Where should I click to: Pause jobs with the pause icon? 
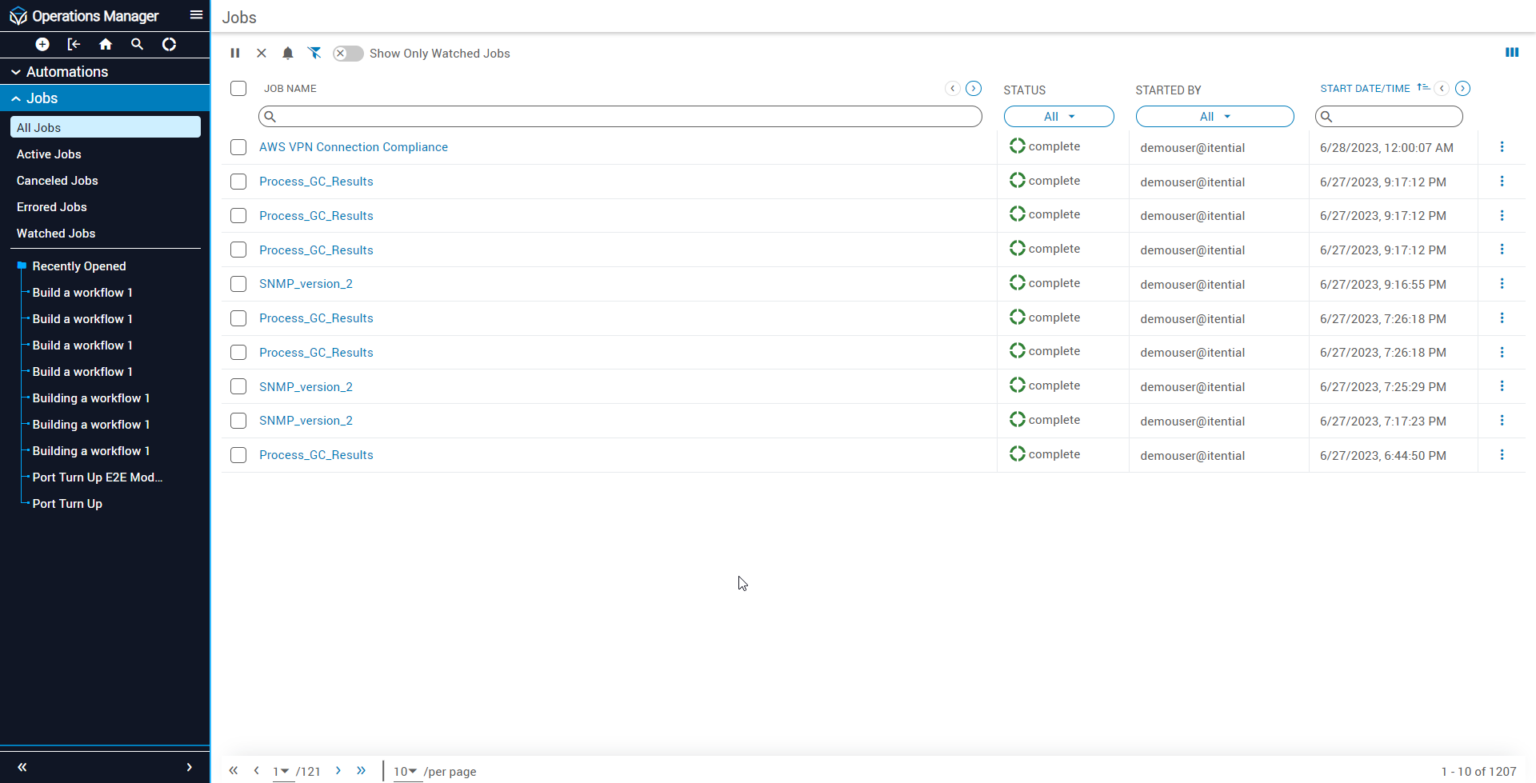[235, 53]
